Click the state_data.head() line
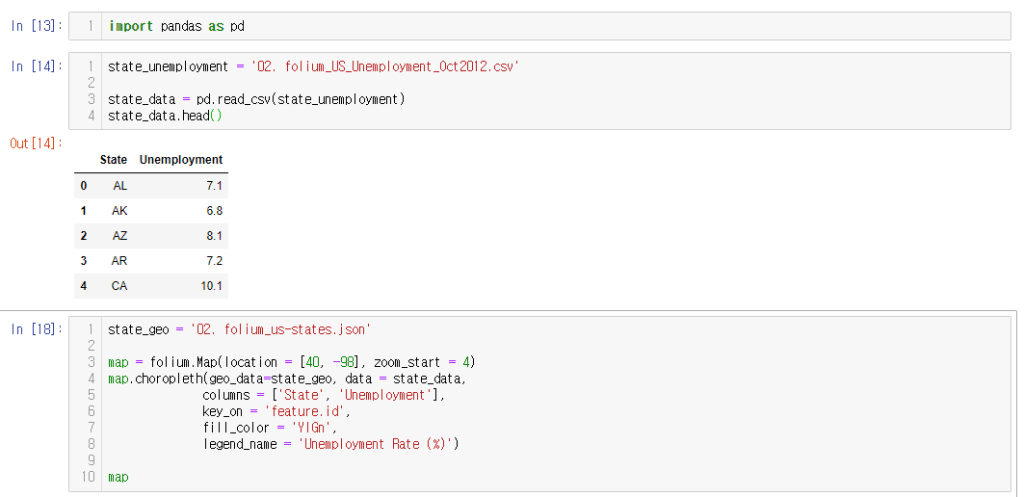The height and width of the screenshot is (497, 1024). click(x=165, y=116)
